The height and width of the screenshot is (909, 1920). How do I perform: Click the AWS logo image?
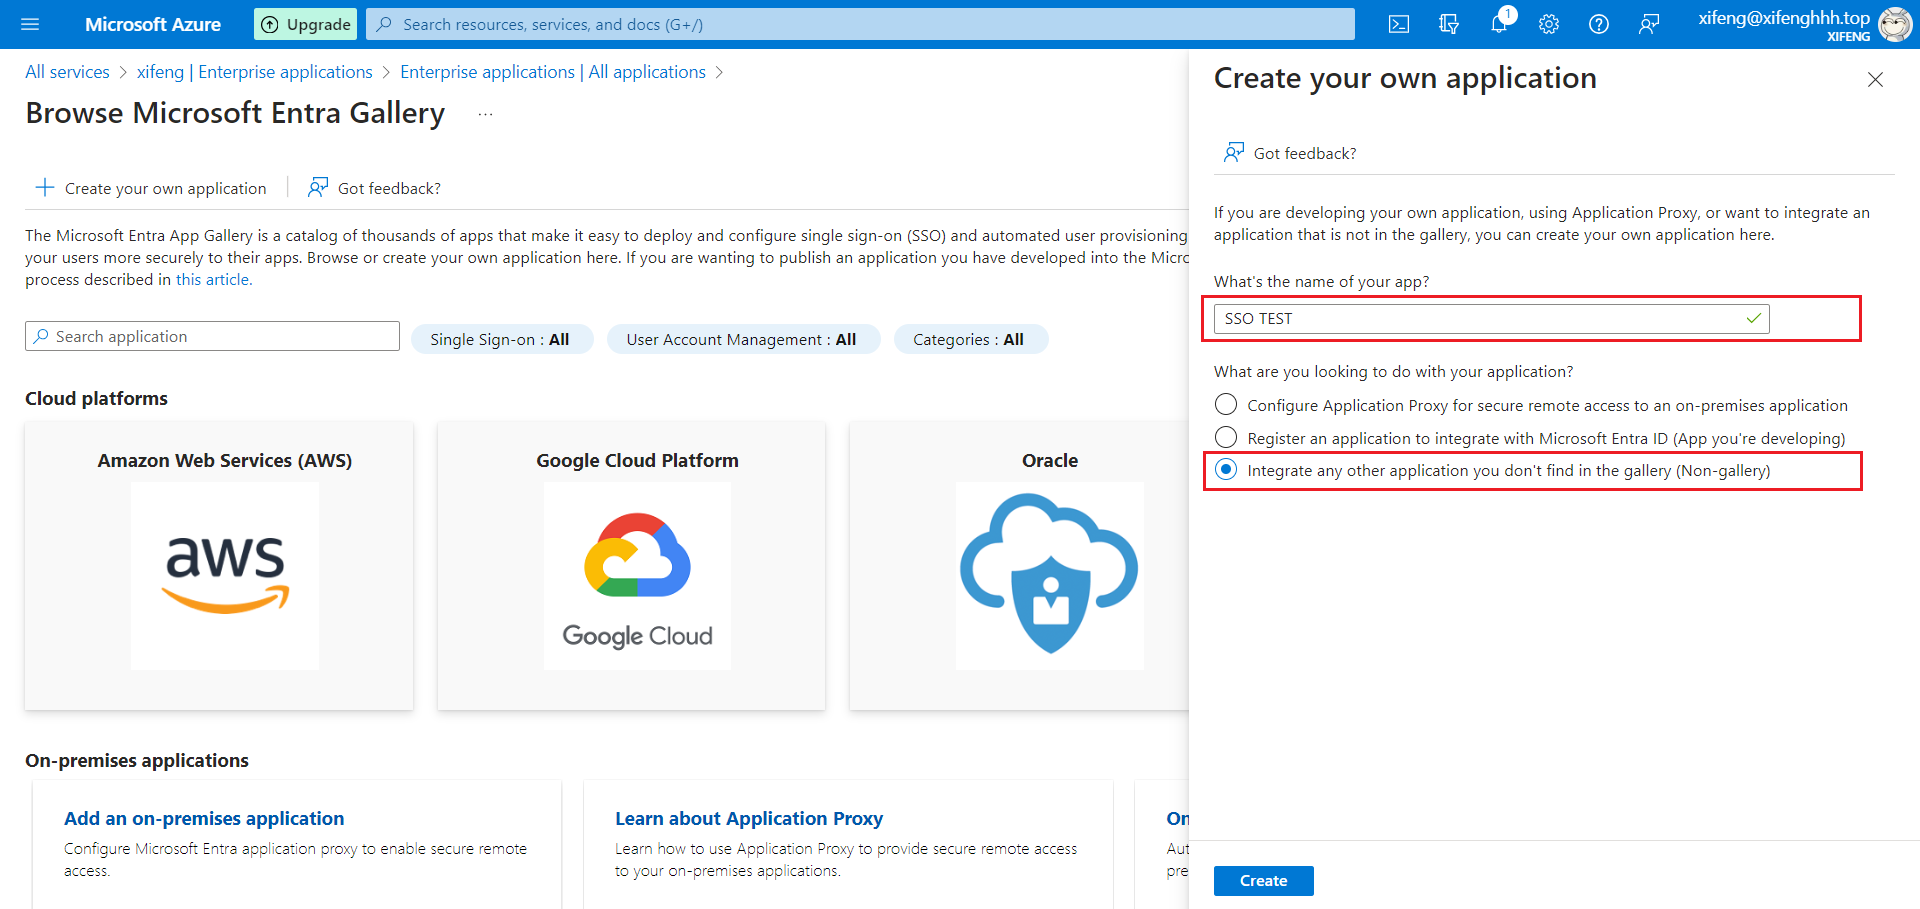coord(225,574)
